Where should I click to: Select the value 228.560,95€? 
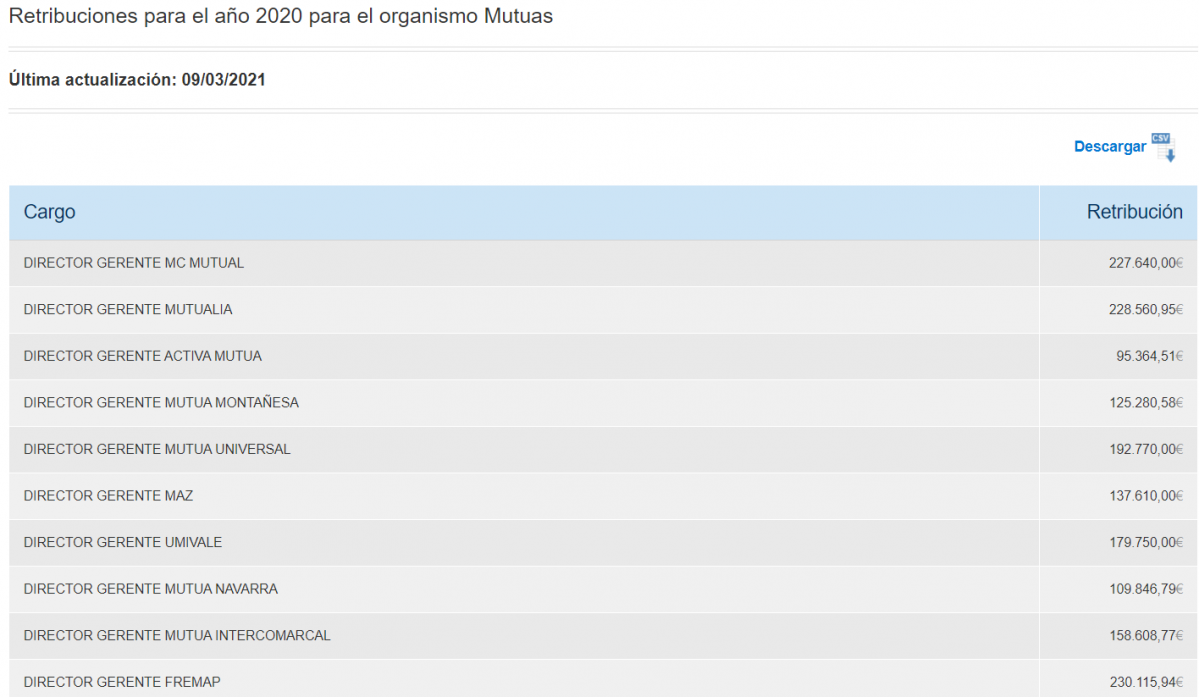1145,310
